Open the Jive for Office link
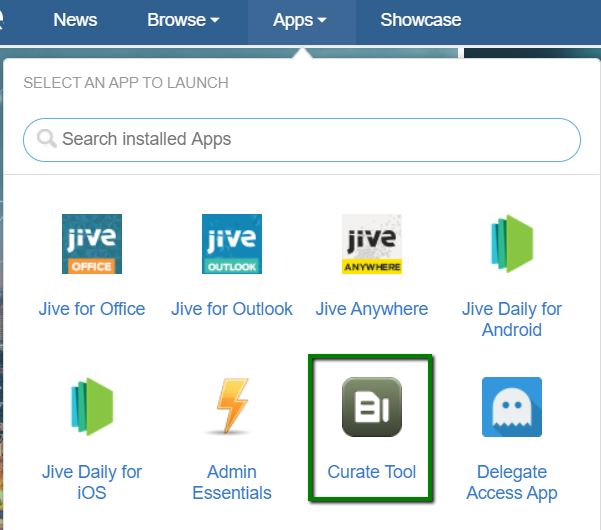The height and width of the screenshot is (530, 601). pos(92,309)
